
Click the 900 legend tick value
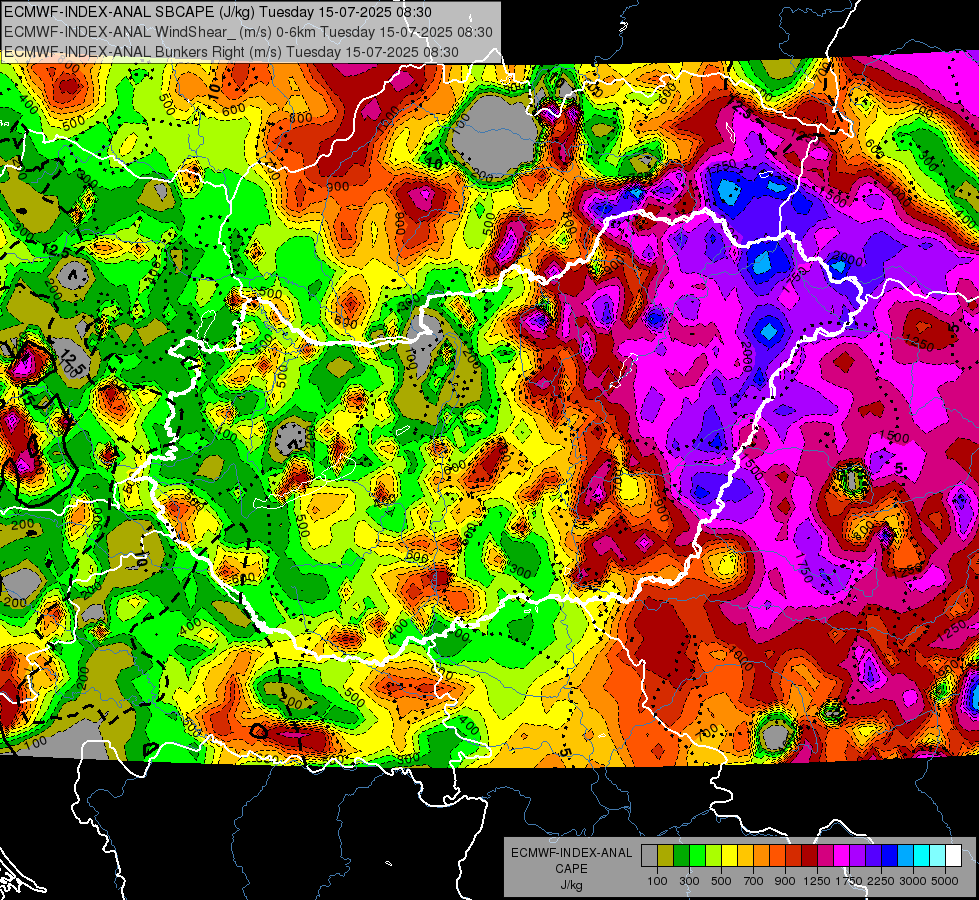(x=785, y=881)
